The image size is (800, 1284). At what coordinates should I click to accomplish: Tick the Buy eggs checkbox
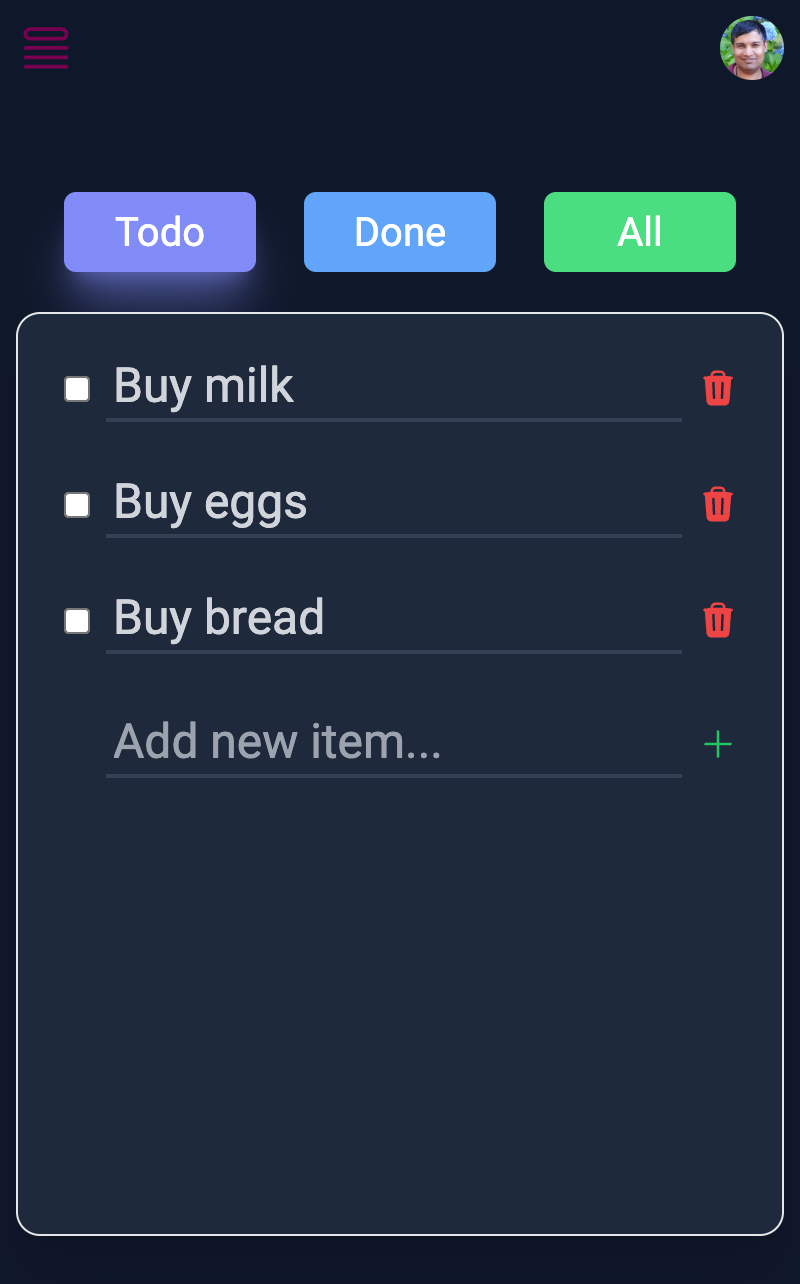click(77, 505)
